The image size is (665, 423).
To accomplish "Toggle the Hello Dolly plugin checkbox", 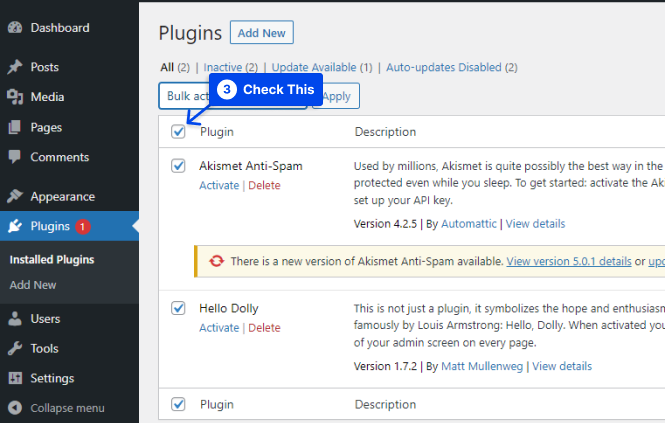I will (x=178, y=308).
